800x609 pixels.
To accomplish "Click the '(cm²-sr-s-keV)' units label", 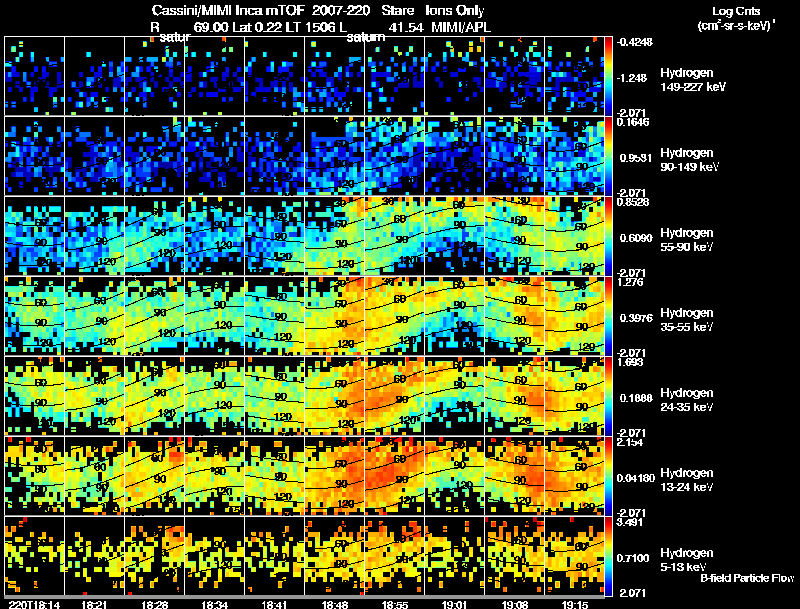I will click(736, 26).
